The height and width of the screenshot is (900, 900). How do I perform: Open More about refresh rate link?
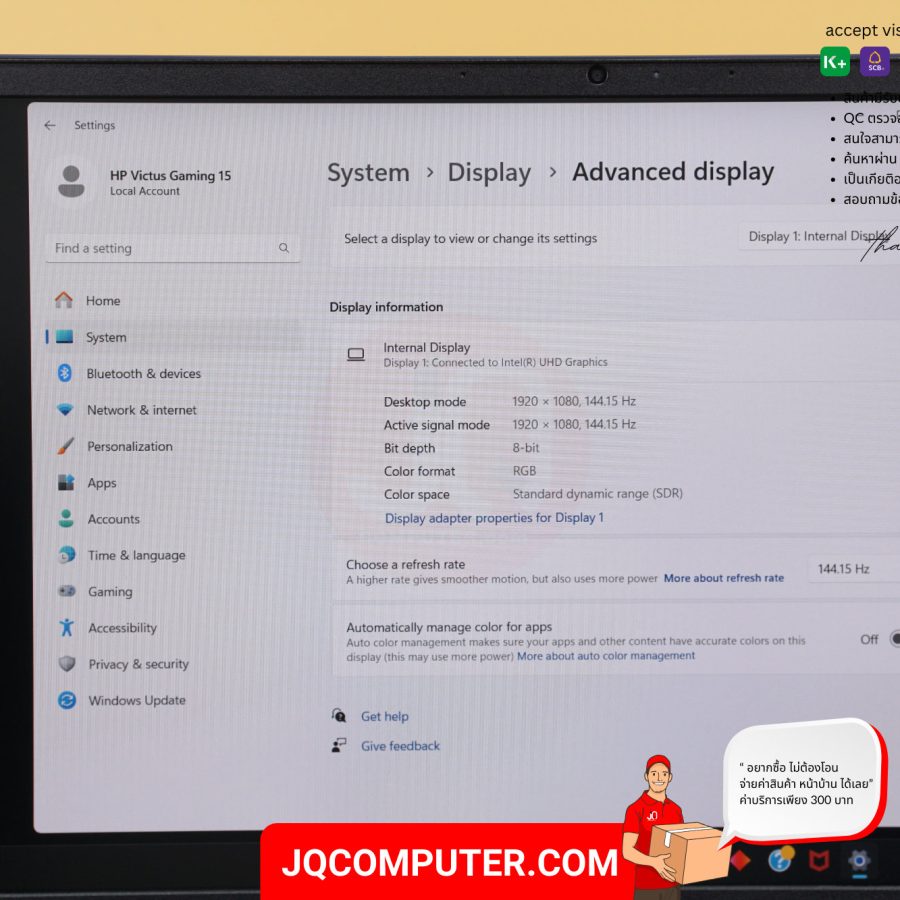pyautogui.click(x=724, y=578)
